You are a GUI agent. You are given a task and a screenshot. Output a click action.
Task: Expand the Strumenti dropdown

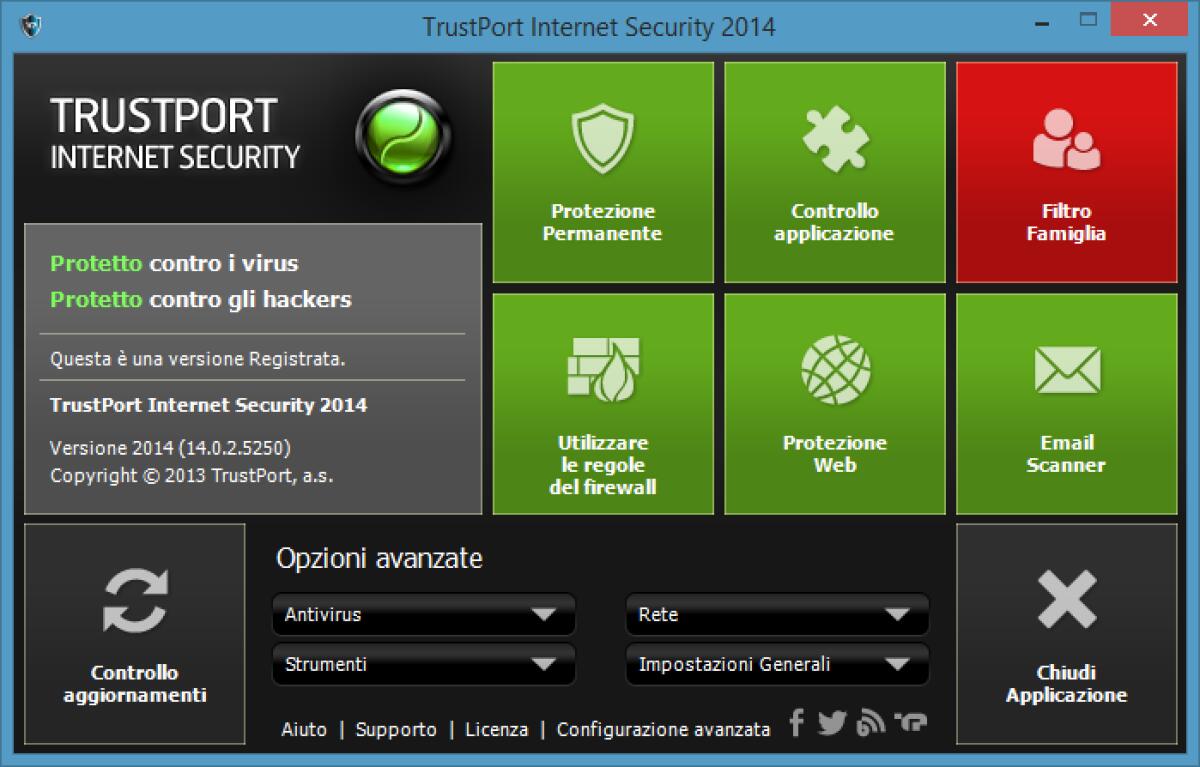423,664
